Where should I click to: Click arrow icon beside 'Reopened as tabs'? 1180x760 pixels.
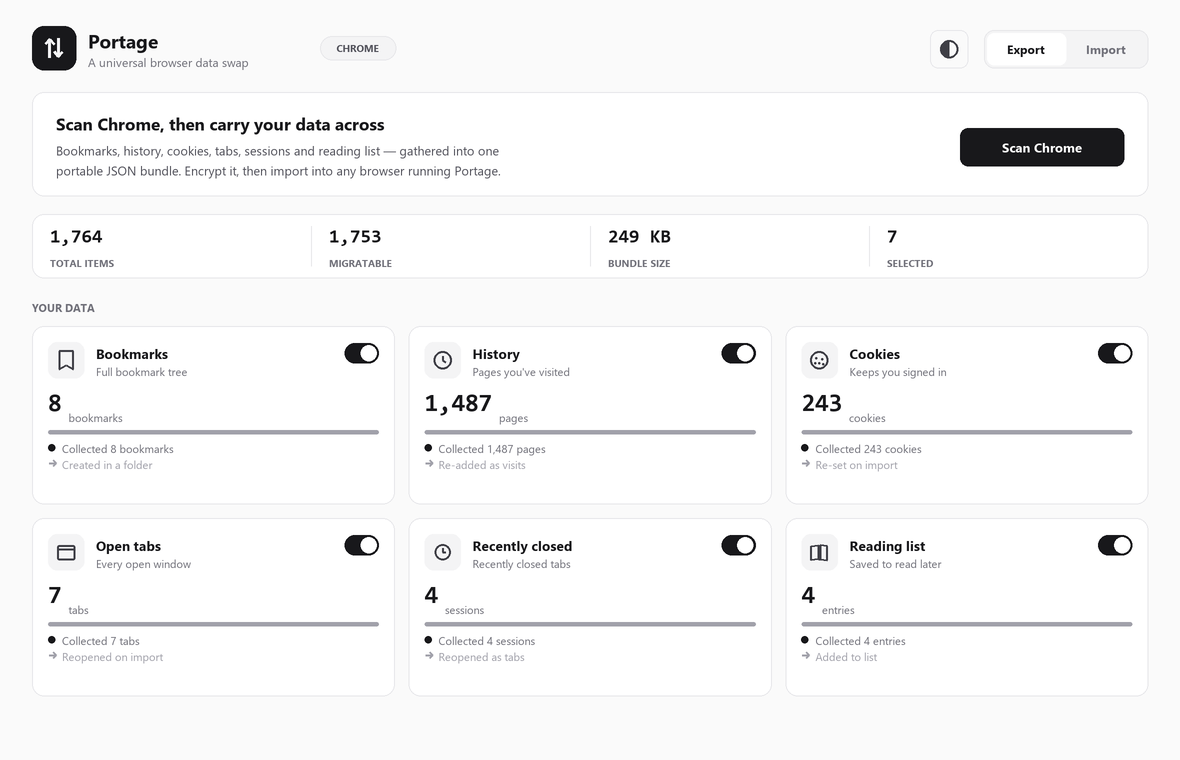tap(429, 656)
